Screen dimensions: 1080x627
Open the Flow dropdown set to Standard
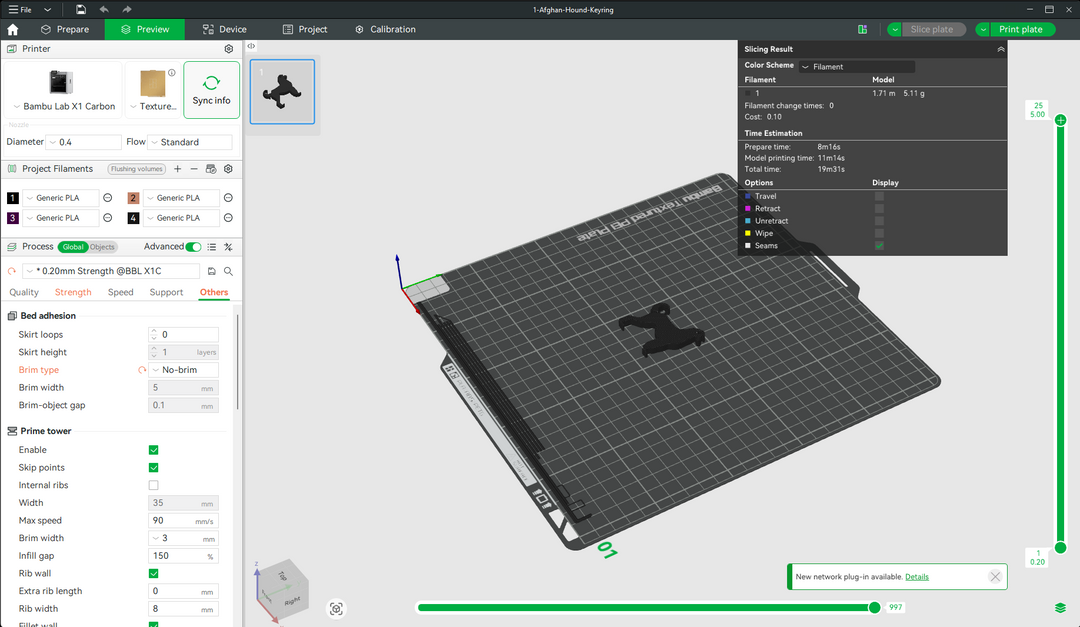click(x=190, y=141)
